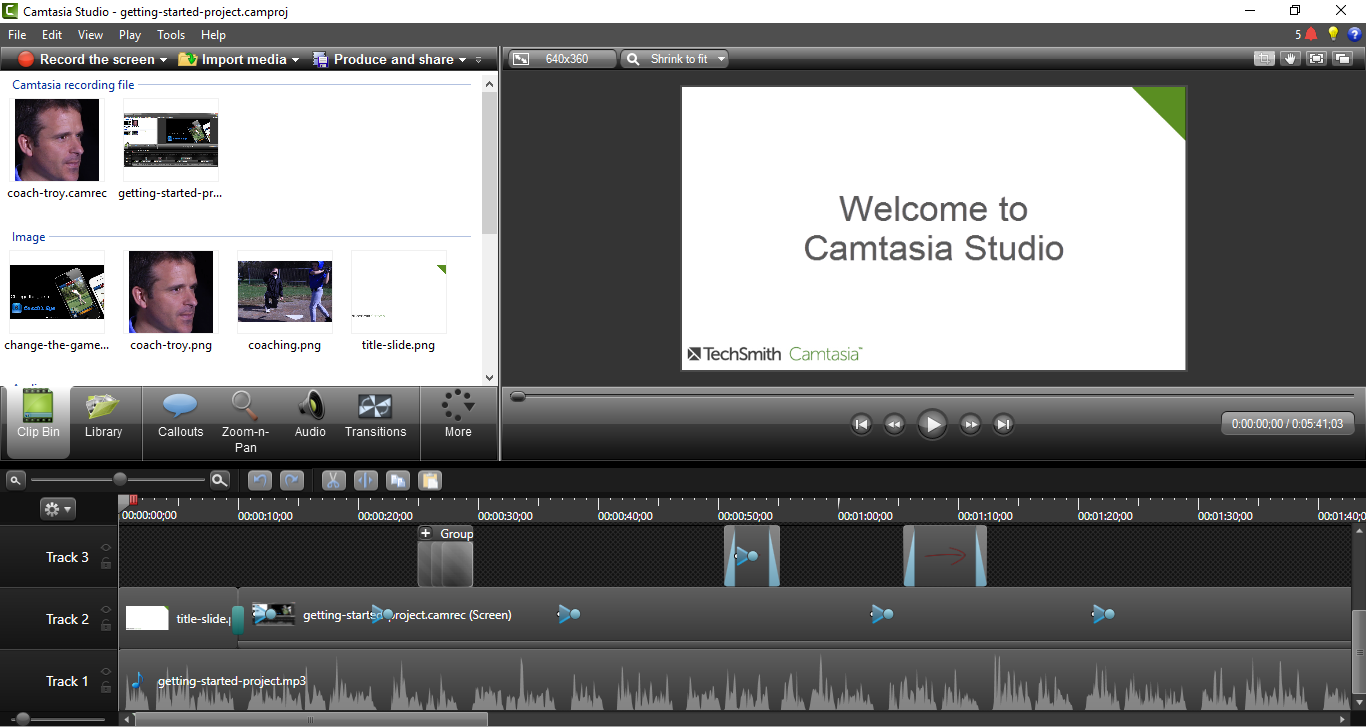Select change-the-game image thumbnail

pyautogui.click(x=57, y=292)
